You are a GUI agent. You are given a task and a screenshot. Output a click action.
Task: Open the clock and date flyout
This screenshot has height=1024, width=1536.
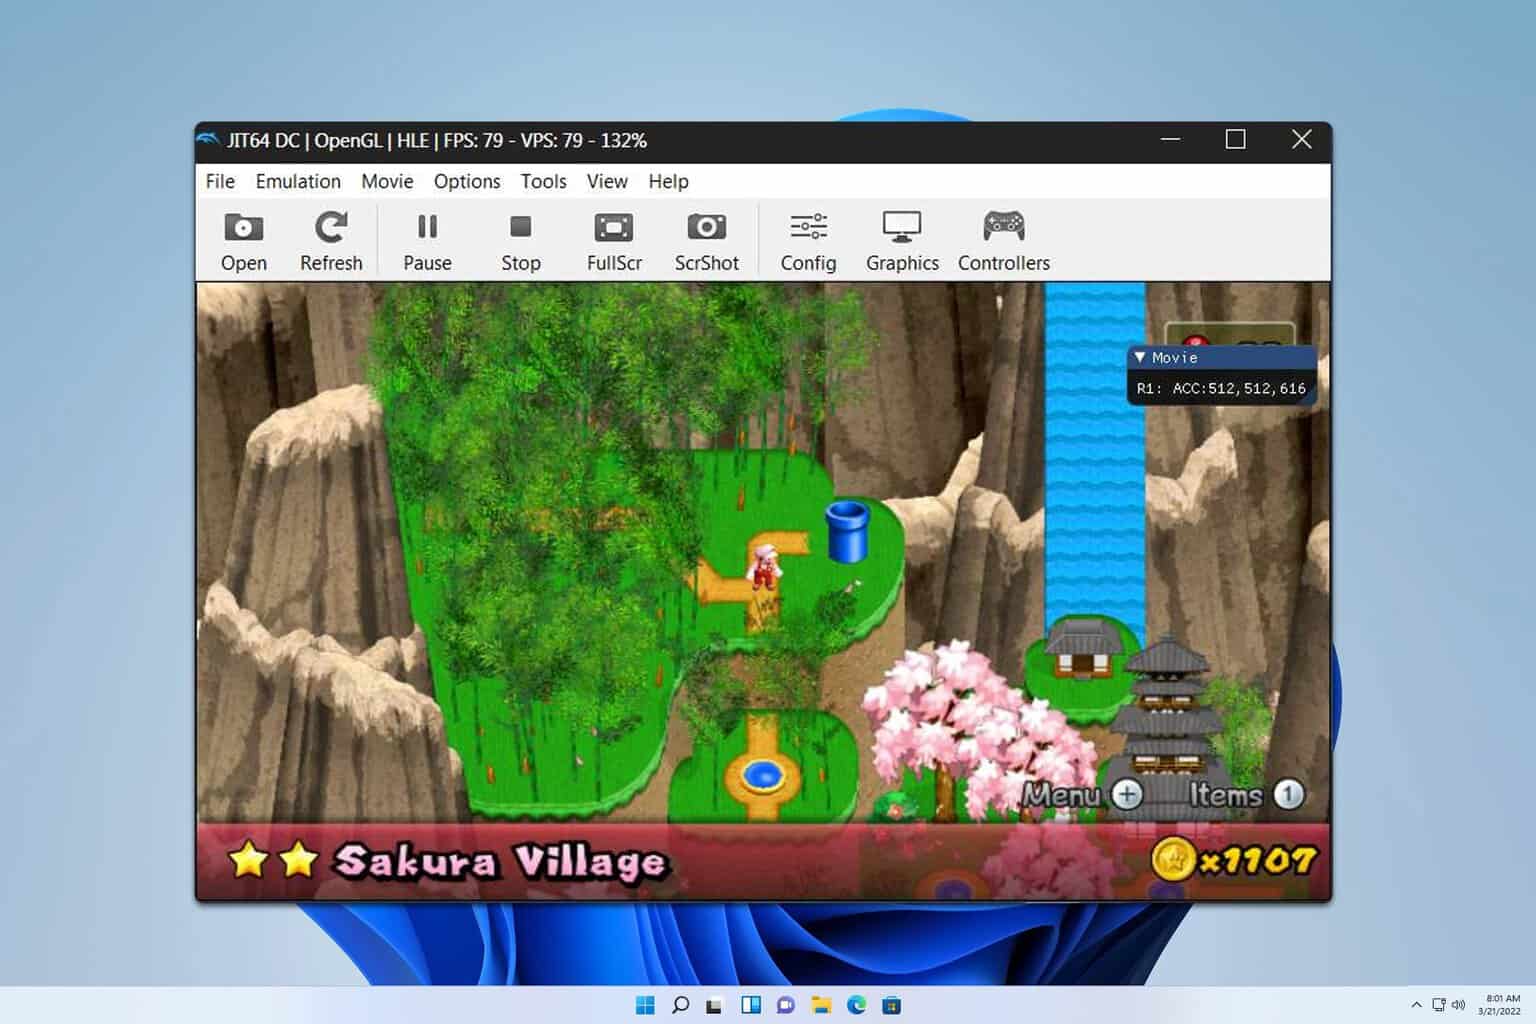pos(1499,1005)
